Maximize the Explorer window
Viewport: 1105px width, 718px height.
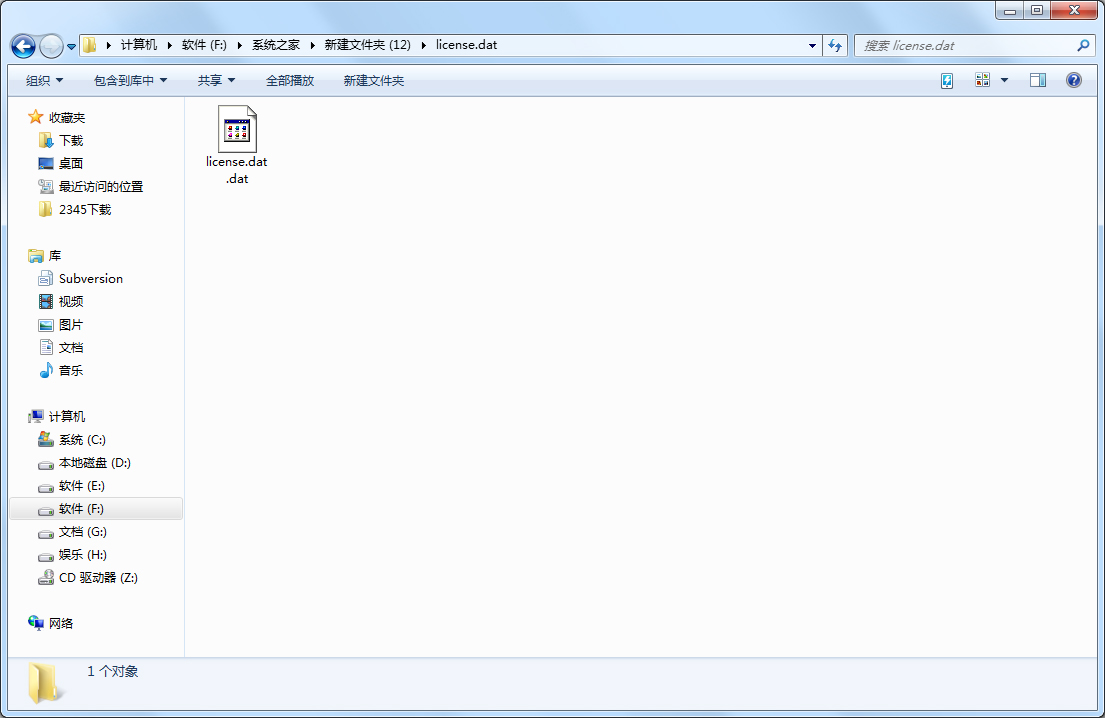point(1037,11)
